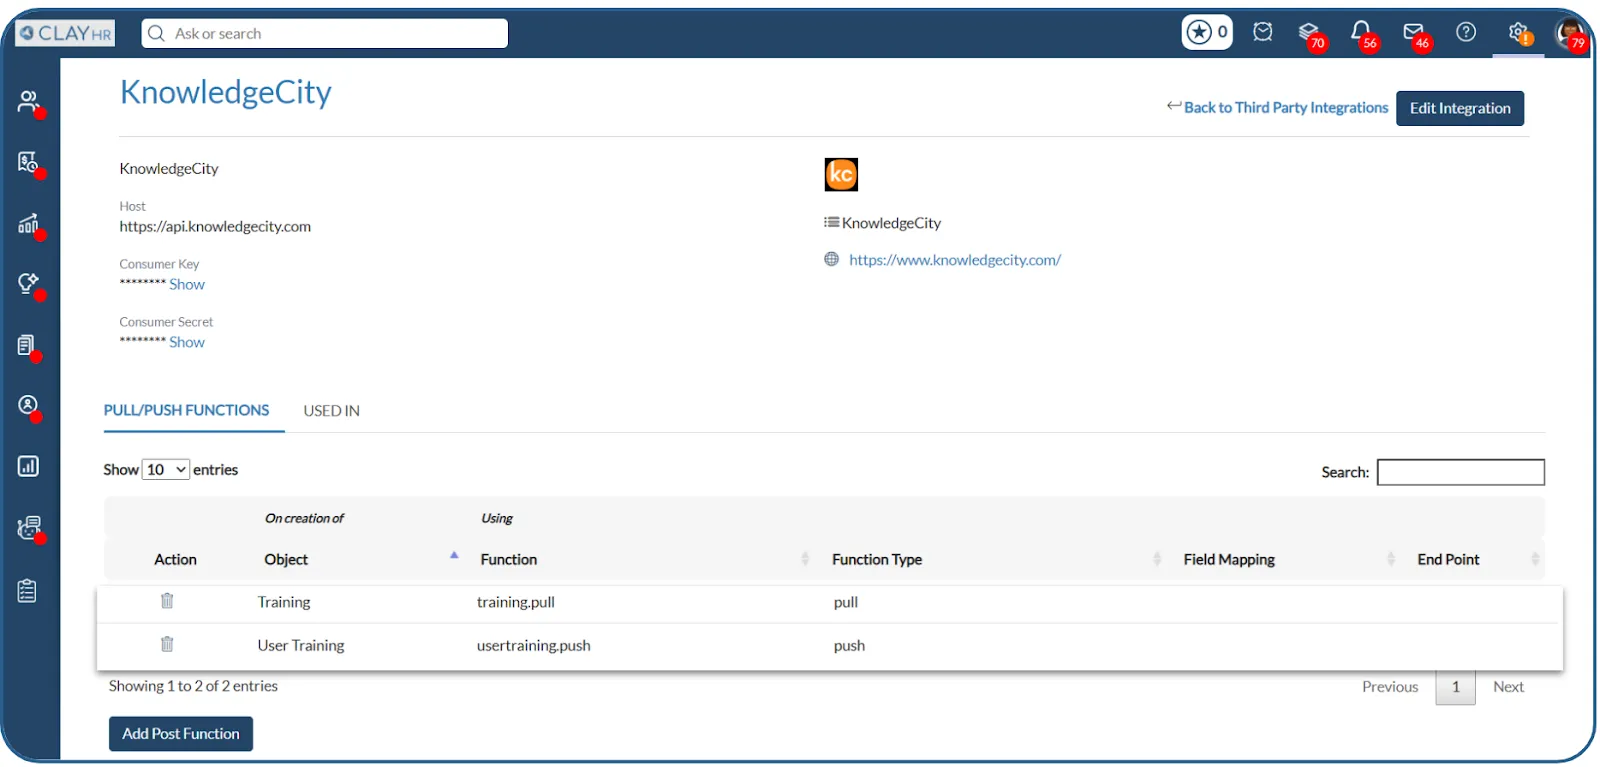Click the host URL https://api.knowledgecity.com
The width and height of the screenshot is (1600, 767).
215,226
